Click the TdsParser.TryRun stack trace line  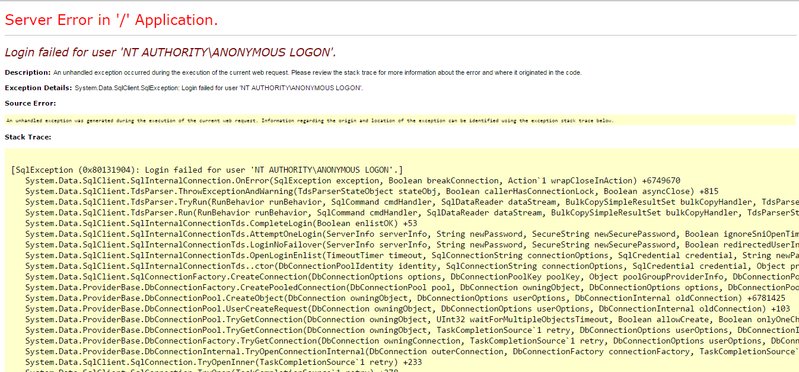click(x=412, y=202)
